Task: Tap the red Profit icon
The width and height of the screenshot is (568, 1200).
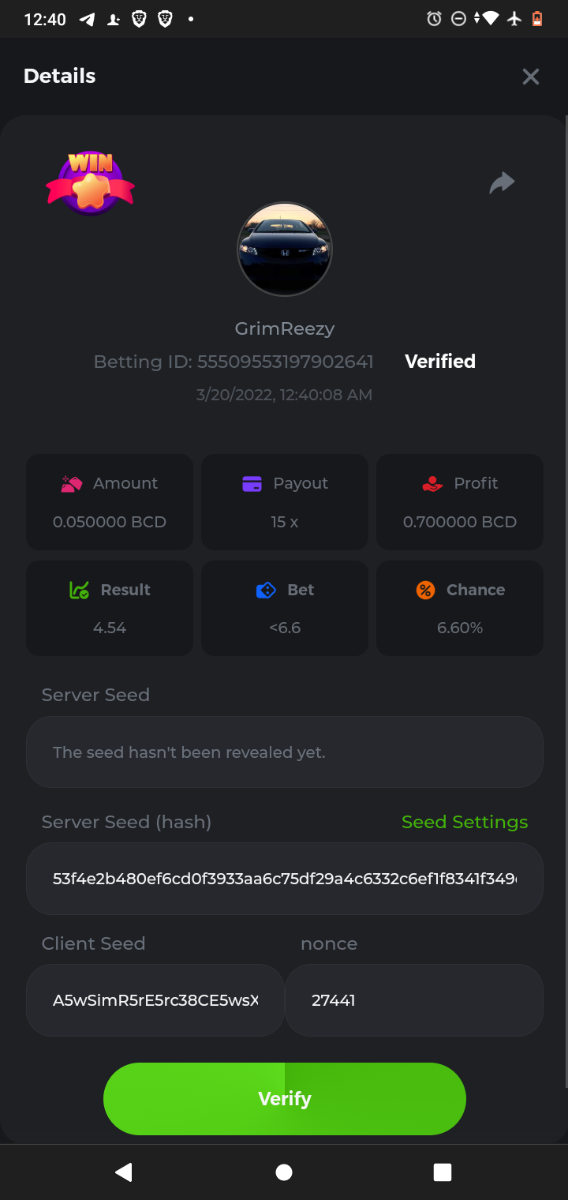Action: (432, 483)
